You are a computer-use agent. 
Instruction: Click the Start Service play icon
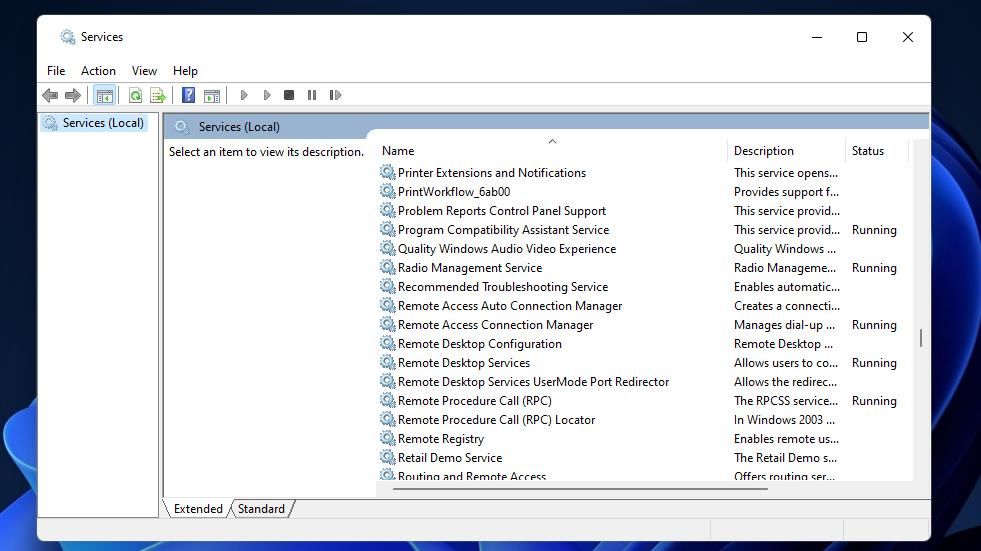(244, 95)
